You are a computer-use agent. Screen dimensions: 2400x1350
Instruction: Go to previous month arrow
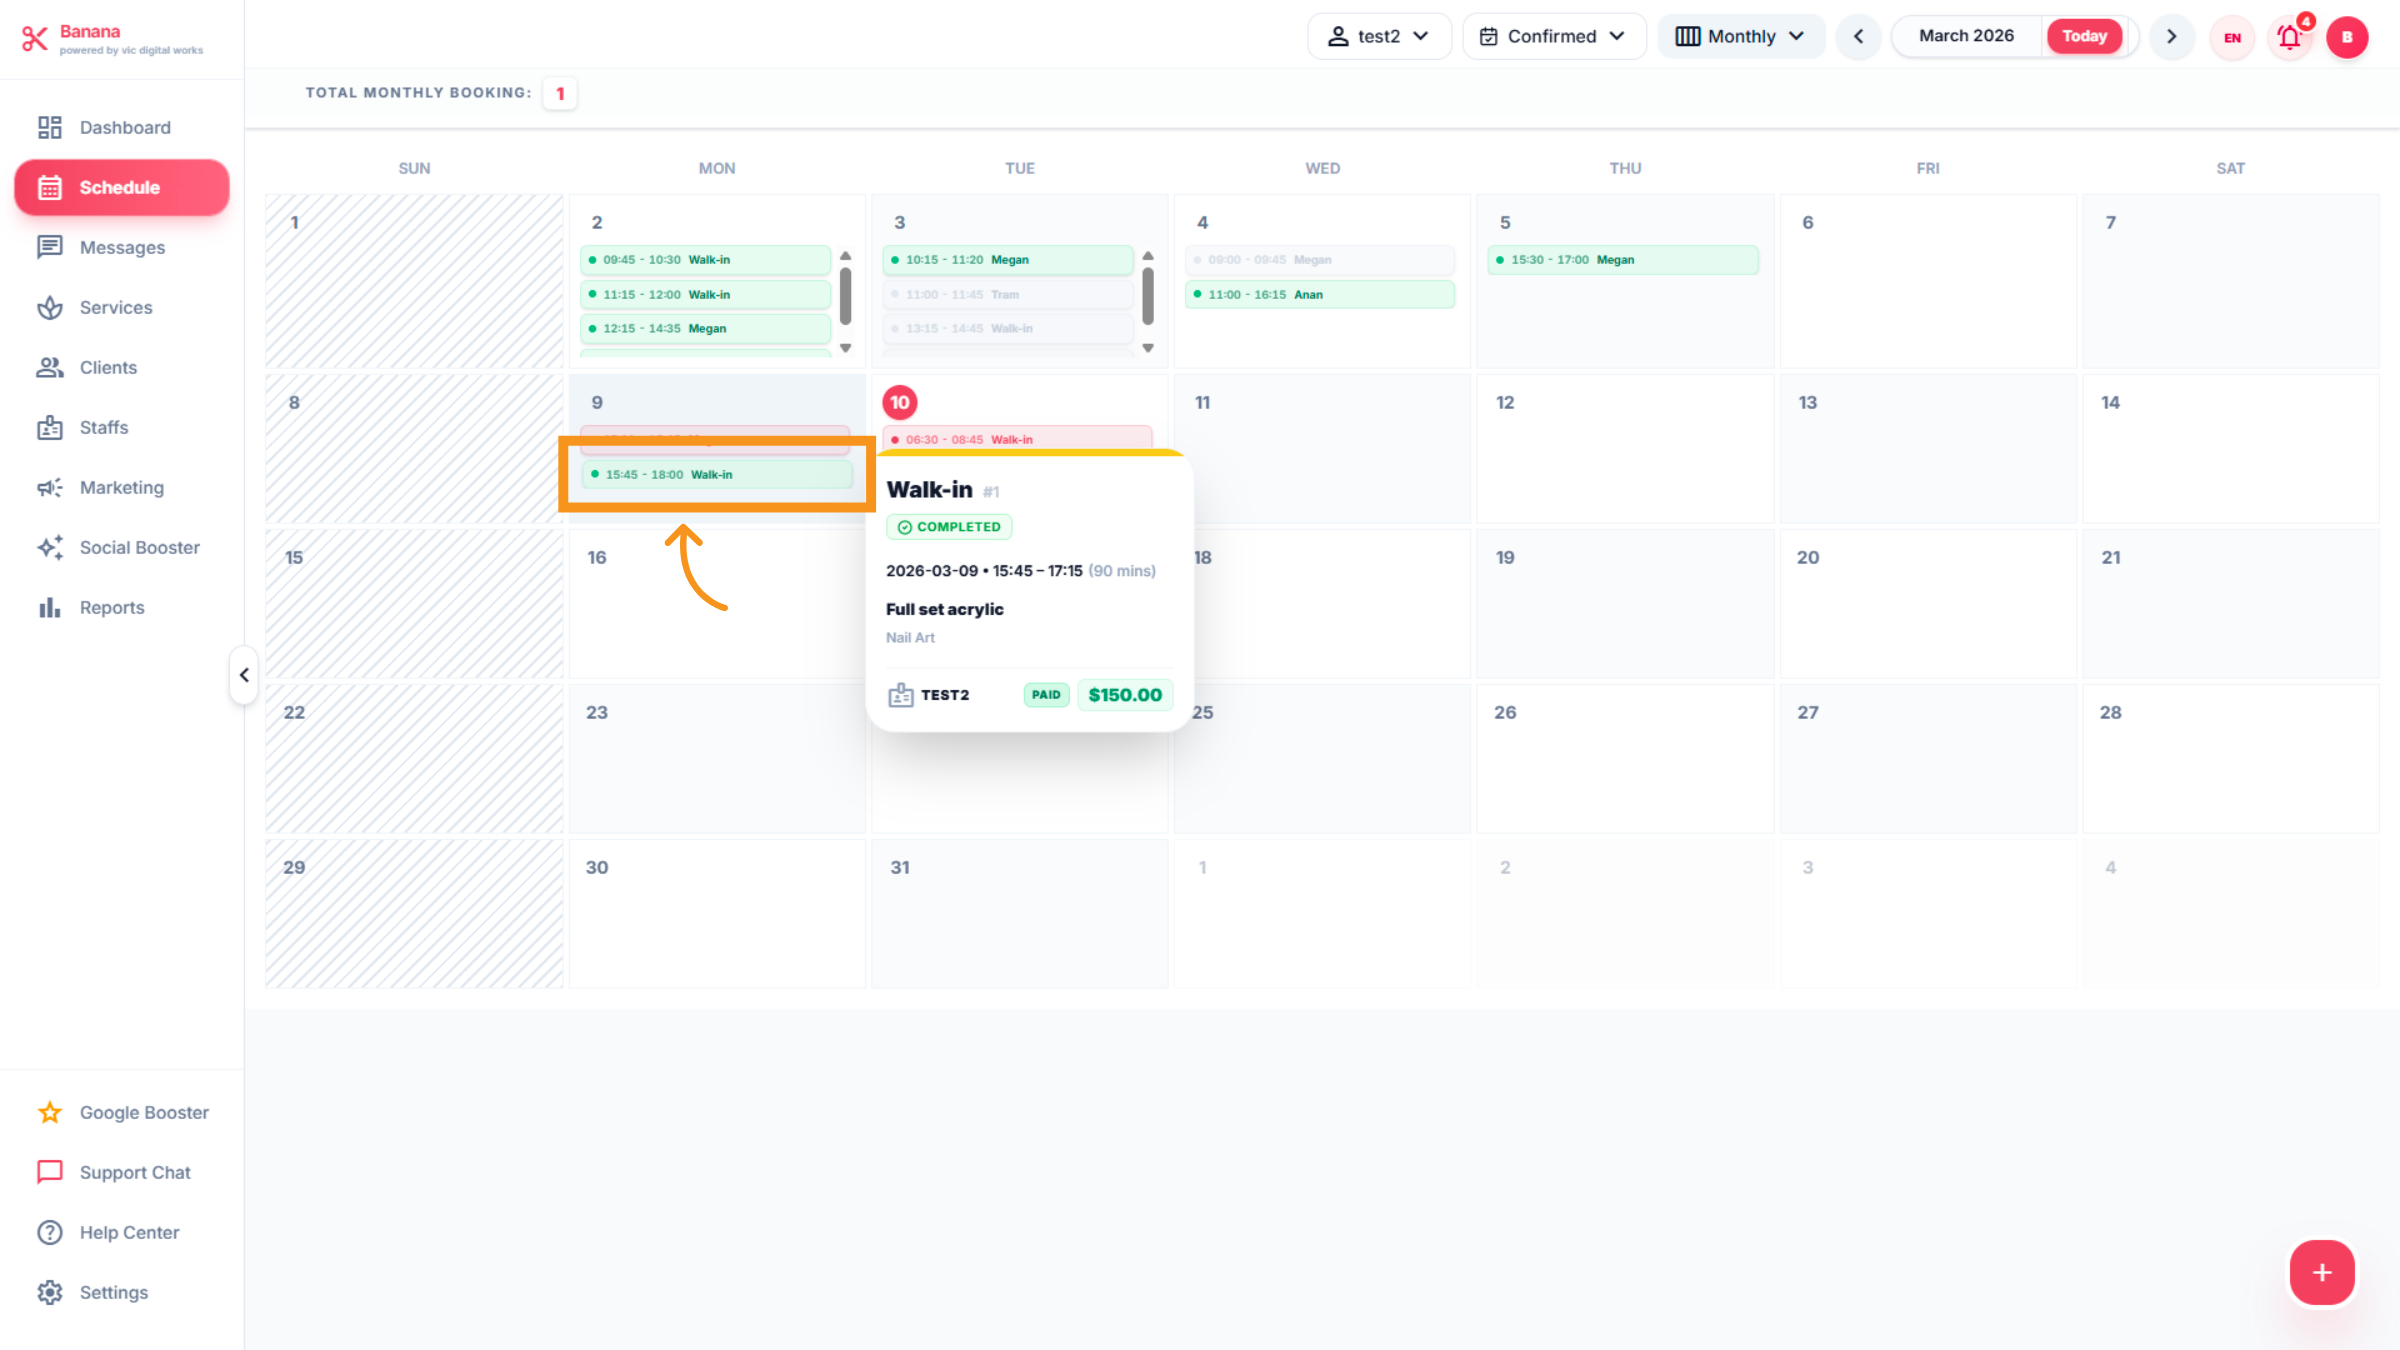(x=1858, y=37)
